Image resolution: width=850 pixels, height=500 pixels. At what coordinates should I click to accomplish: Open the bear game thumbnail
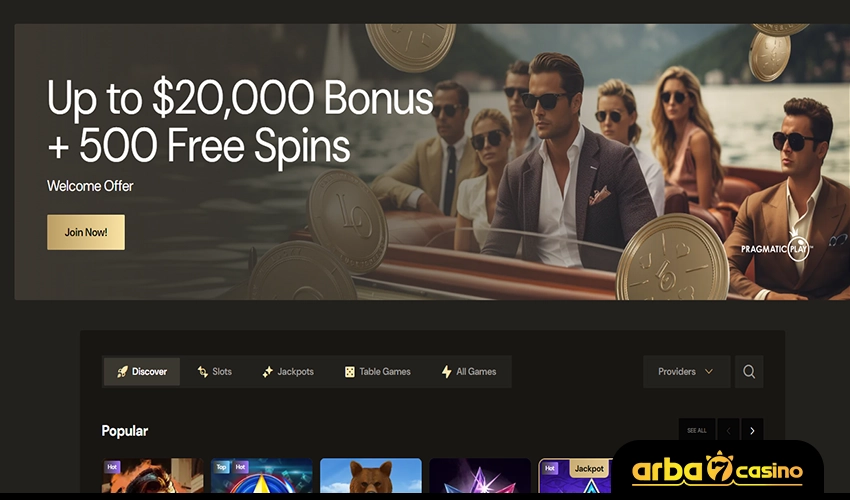click(x=371, y=476)
